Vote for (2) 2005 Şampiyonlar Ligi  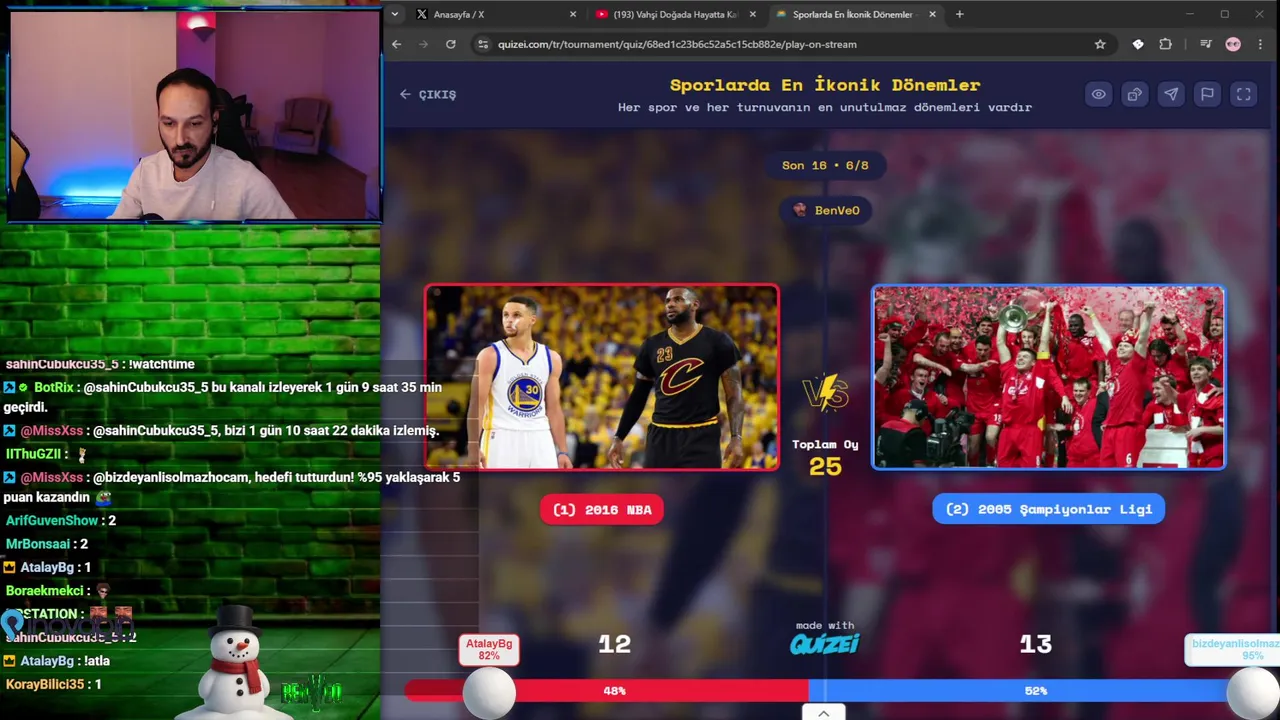pos(1049,509)
